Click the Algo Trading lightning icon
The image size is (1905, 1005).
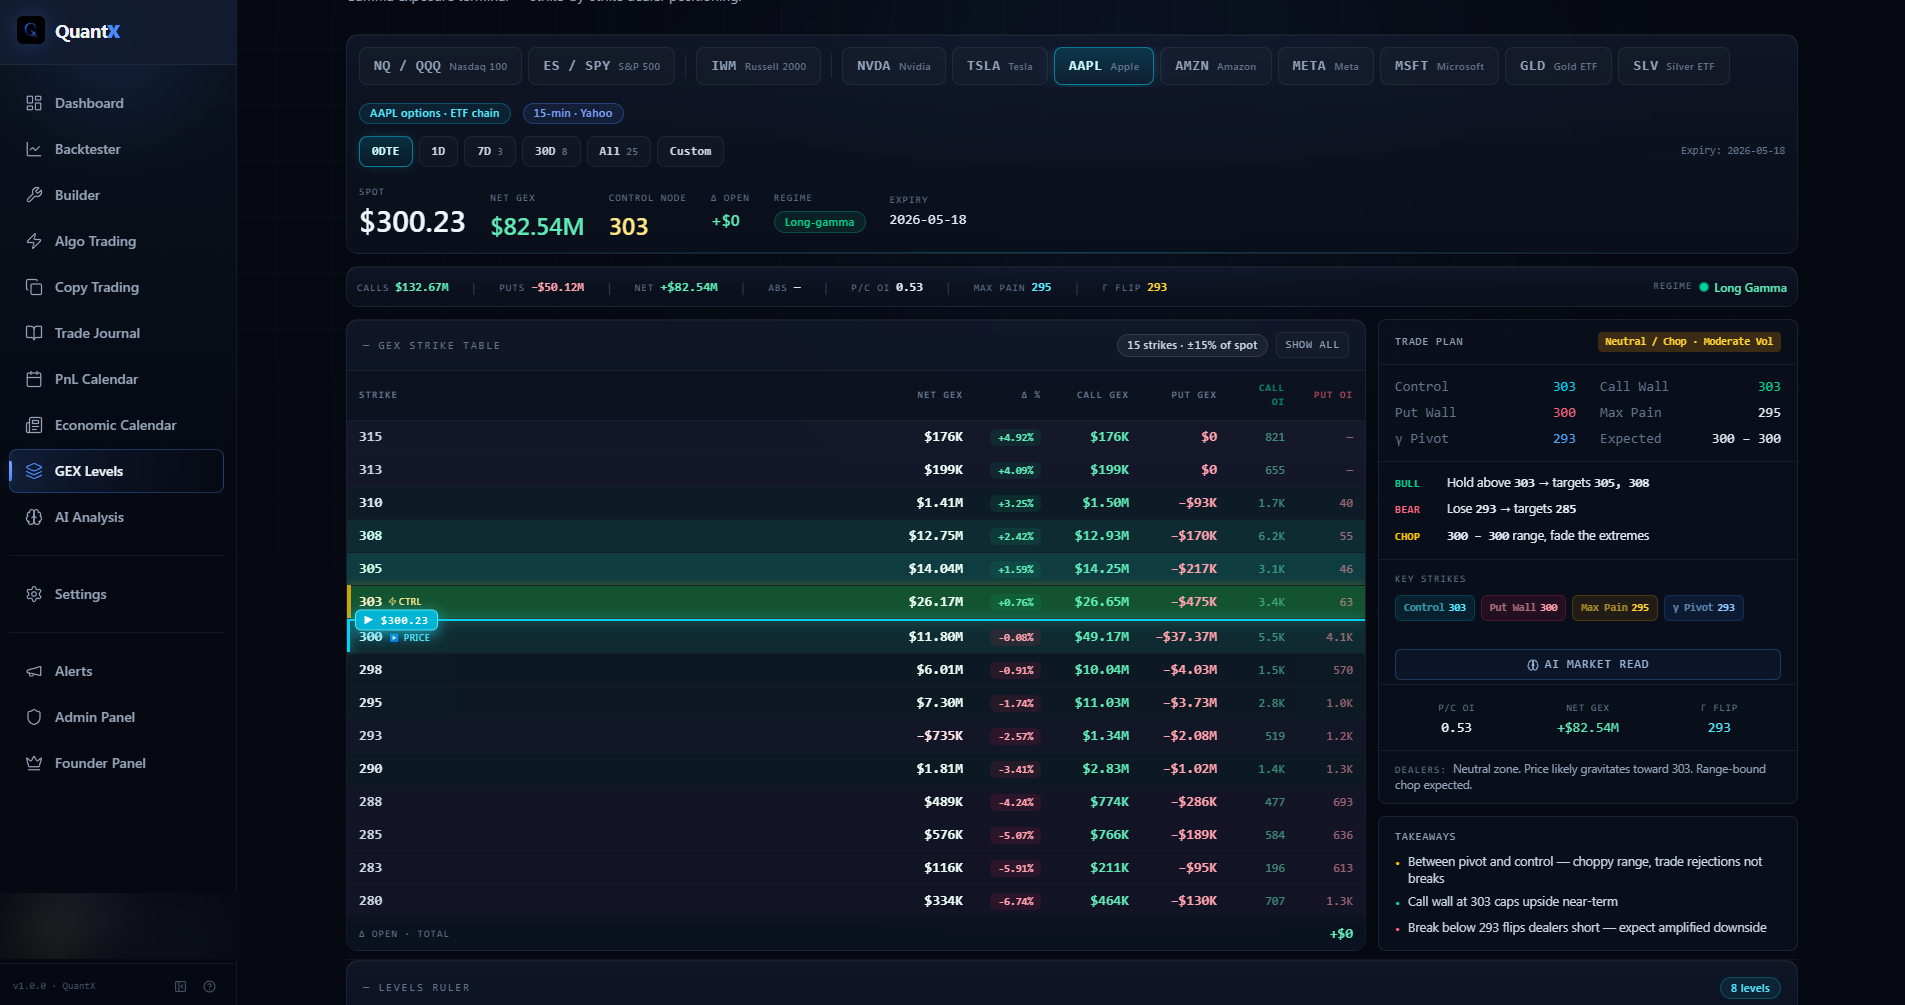[34, 241]
